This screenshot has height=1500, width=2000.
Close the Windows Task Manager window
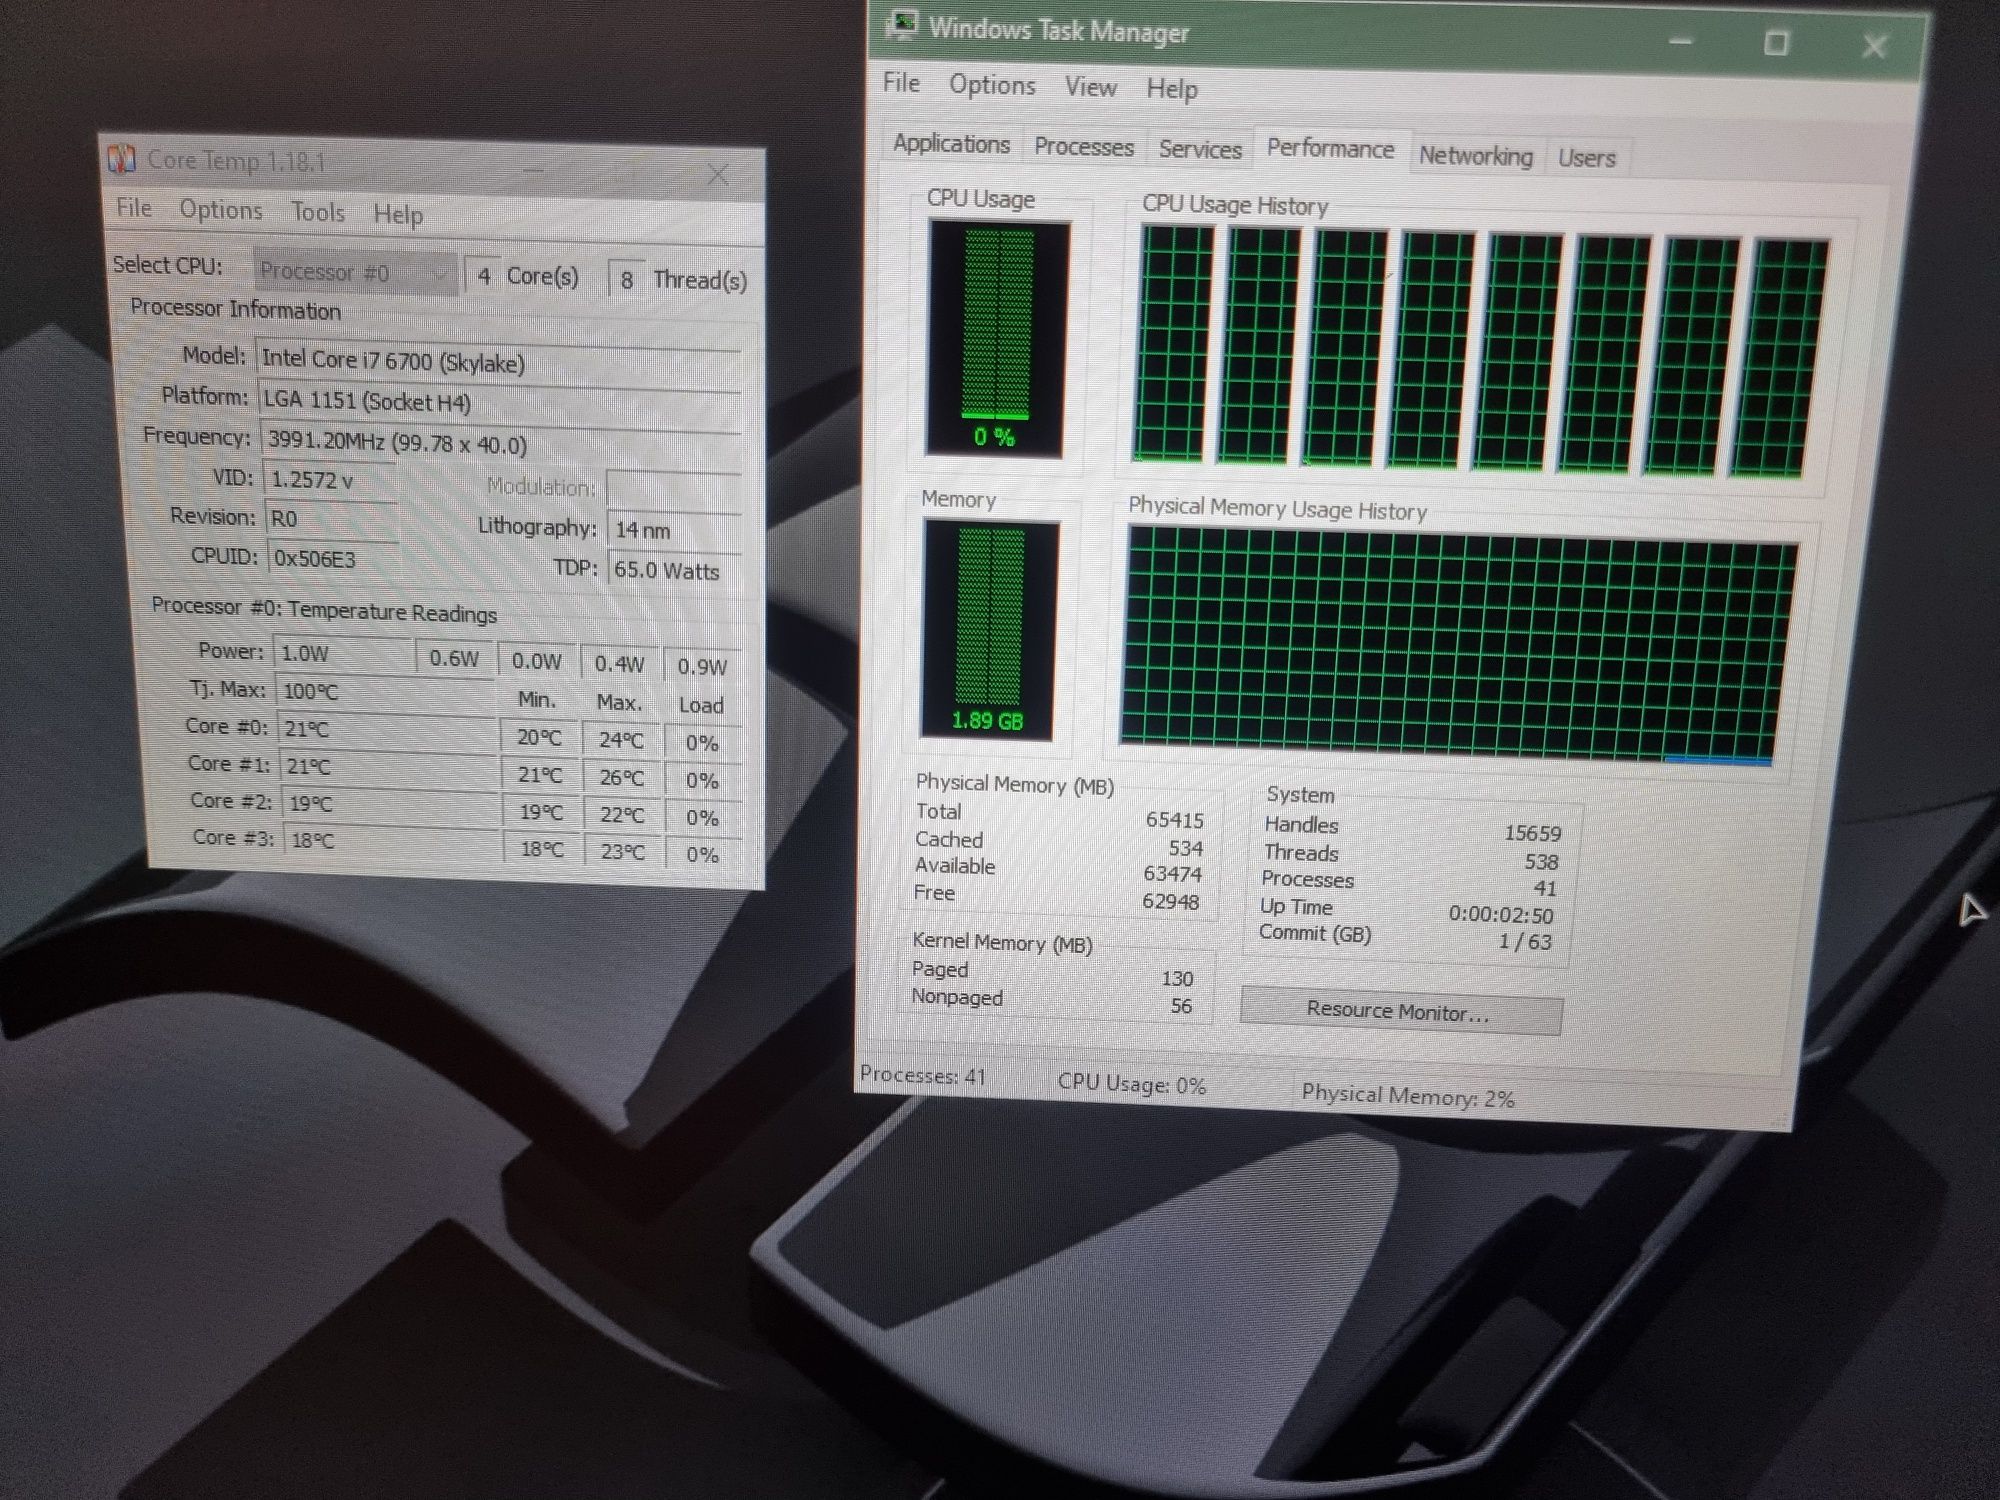point(1875,46)
